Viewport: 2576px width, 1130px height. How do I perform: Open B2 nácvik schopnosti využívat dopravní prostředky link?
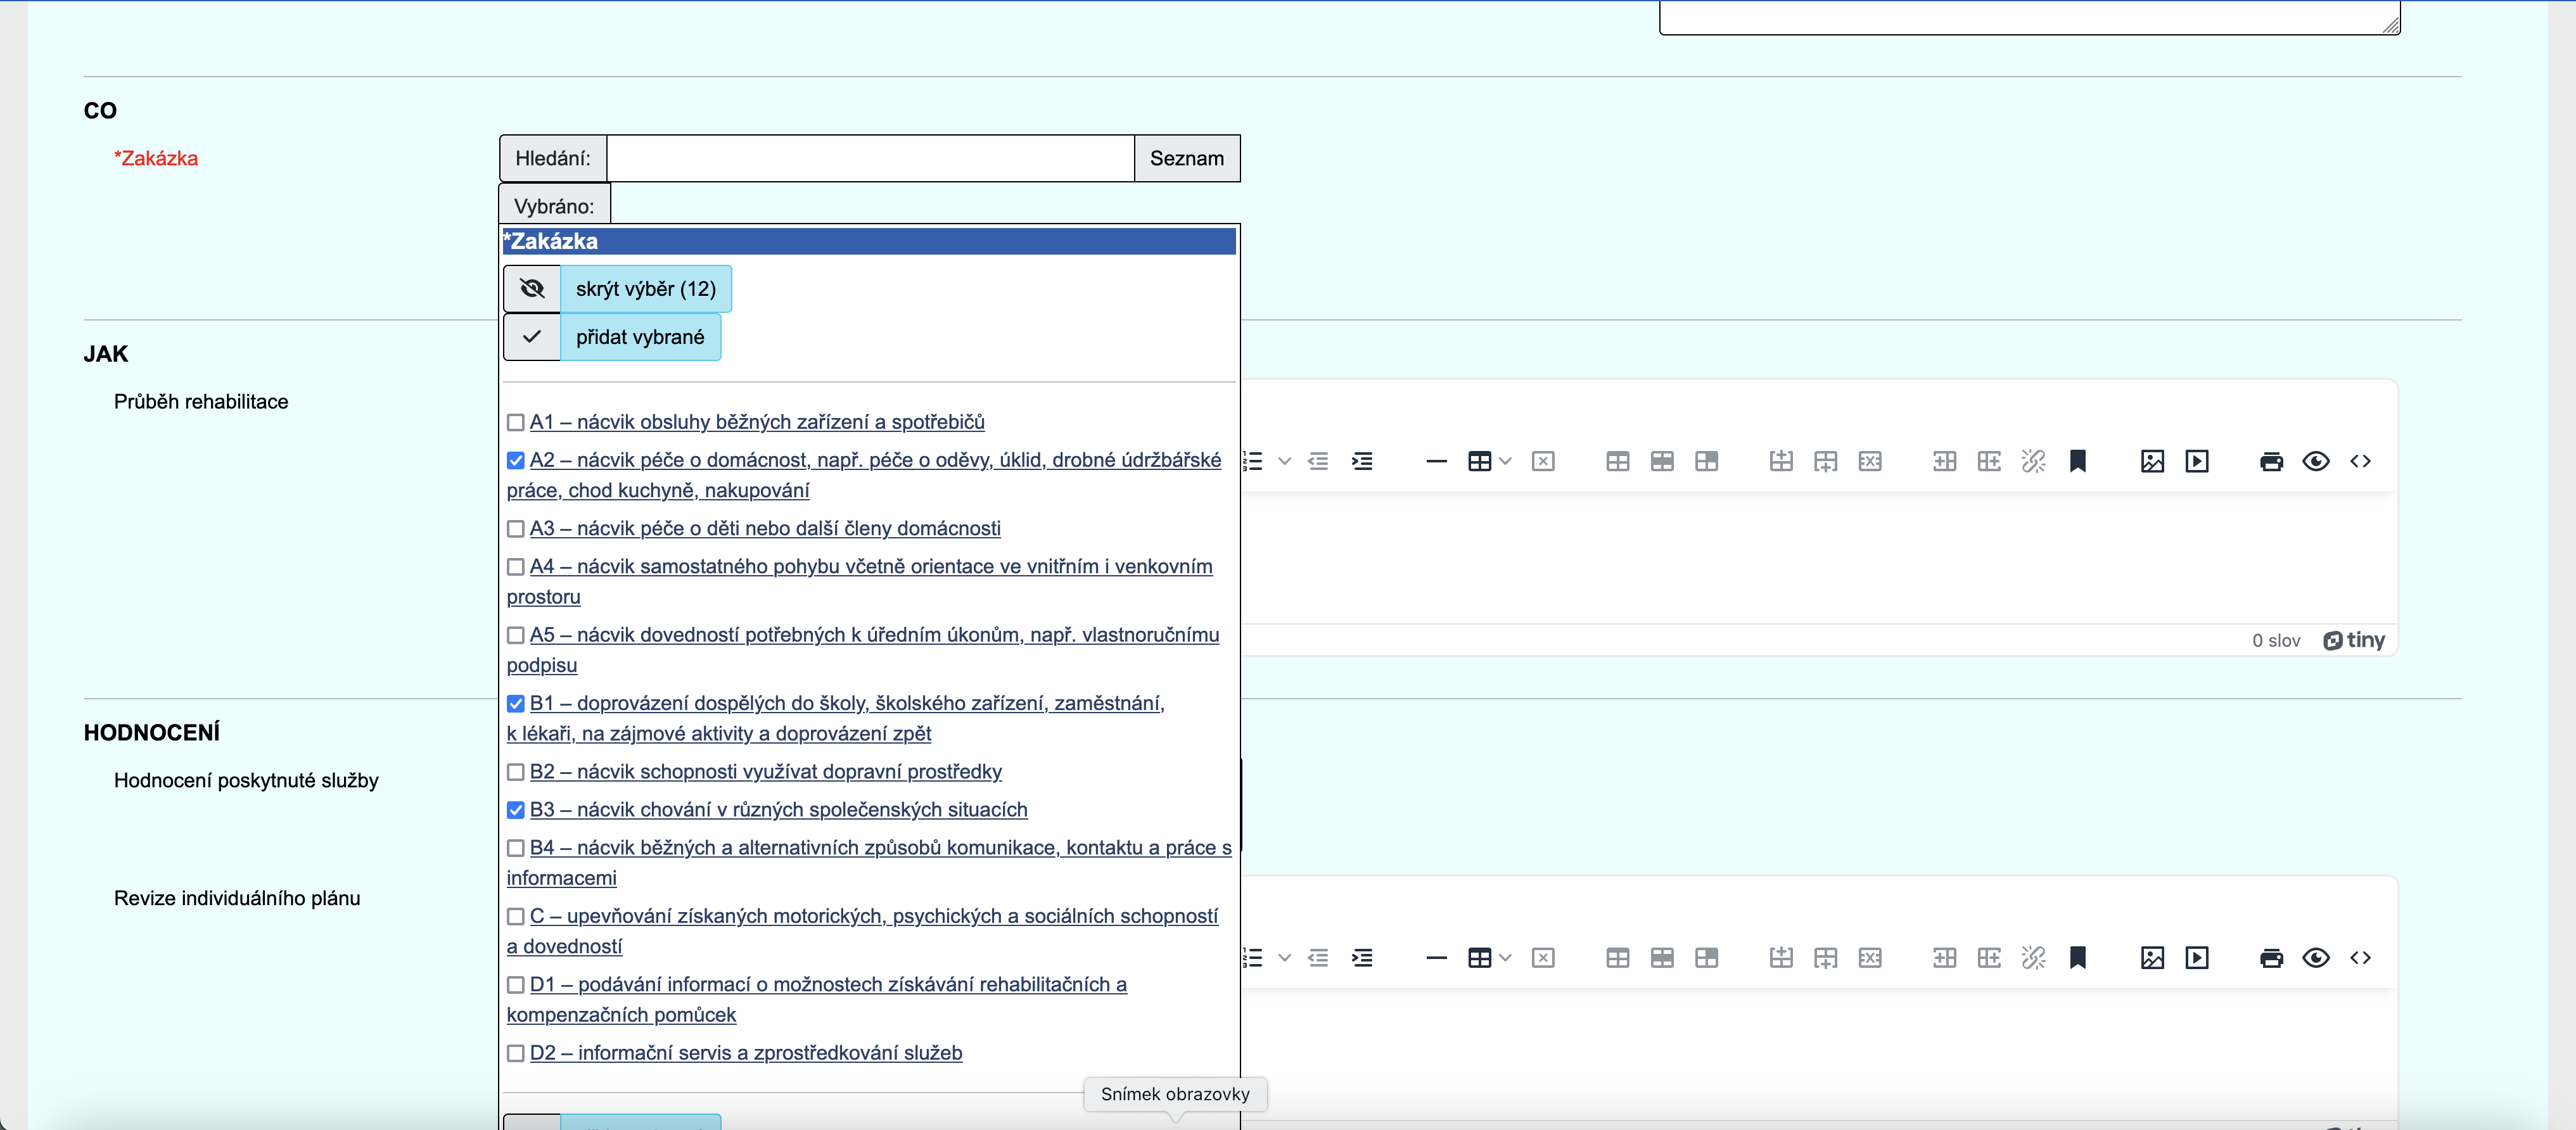[x=765, y=772]
